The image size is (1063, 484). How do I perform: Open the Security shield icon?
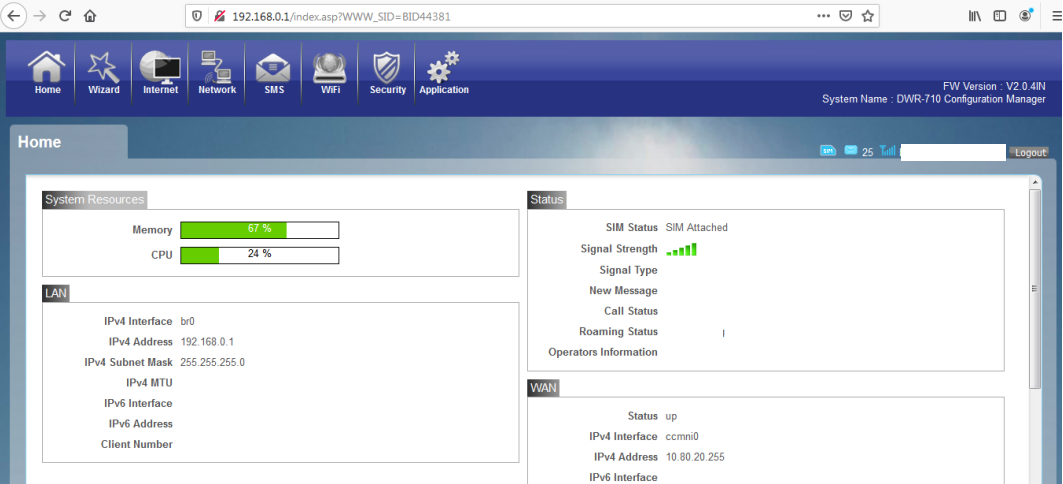387,73
